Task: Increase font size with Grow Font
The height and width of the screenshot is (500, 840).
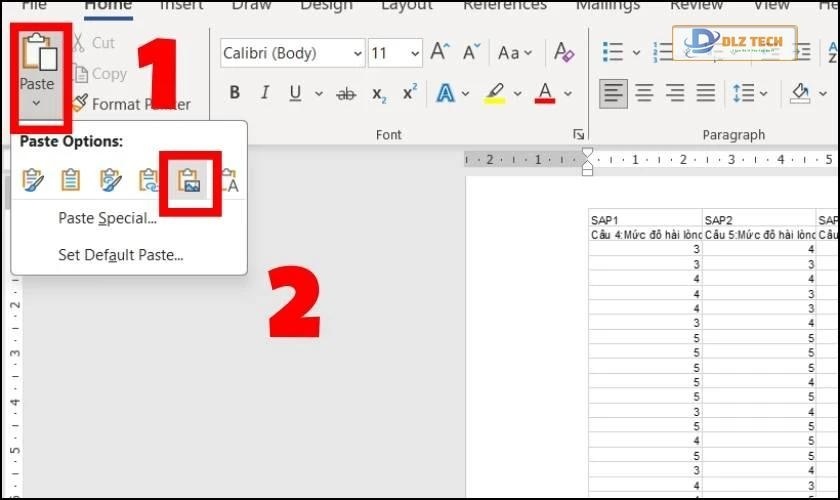Action: [x=439, y=52]
